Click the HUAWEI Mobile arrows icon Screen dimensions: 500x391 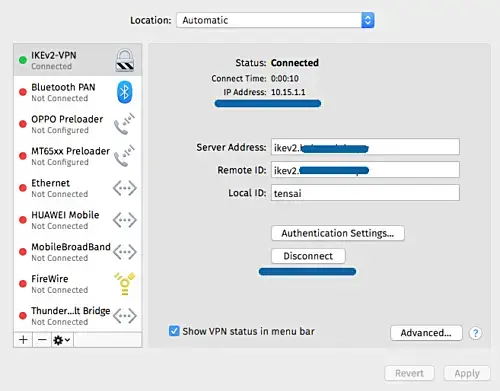[x=124, y=220]
